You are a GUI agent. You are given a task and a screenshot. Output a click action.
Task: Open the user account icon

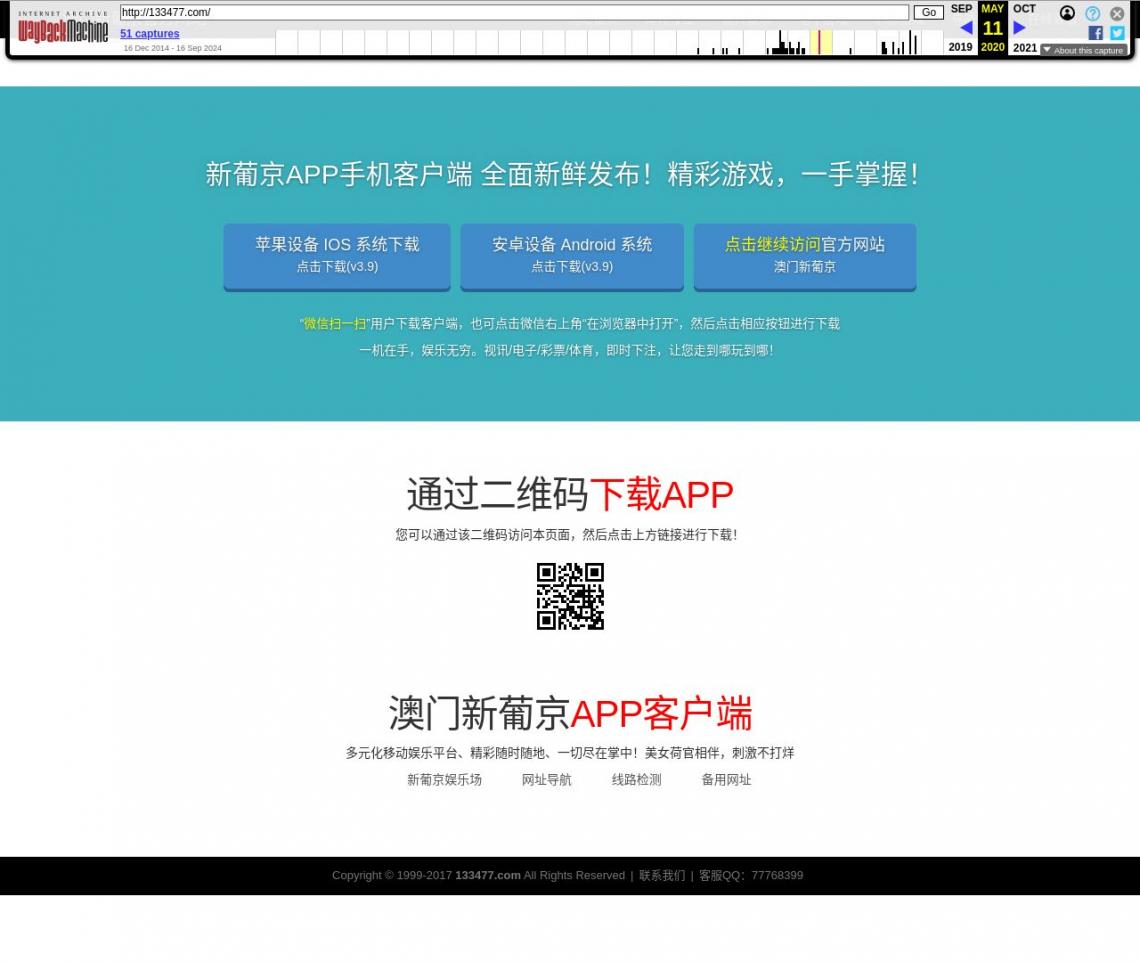tap(1067, 13)
